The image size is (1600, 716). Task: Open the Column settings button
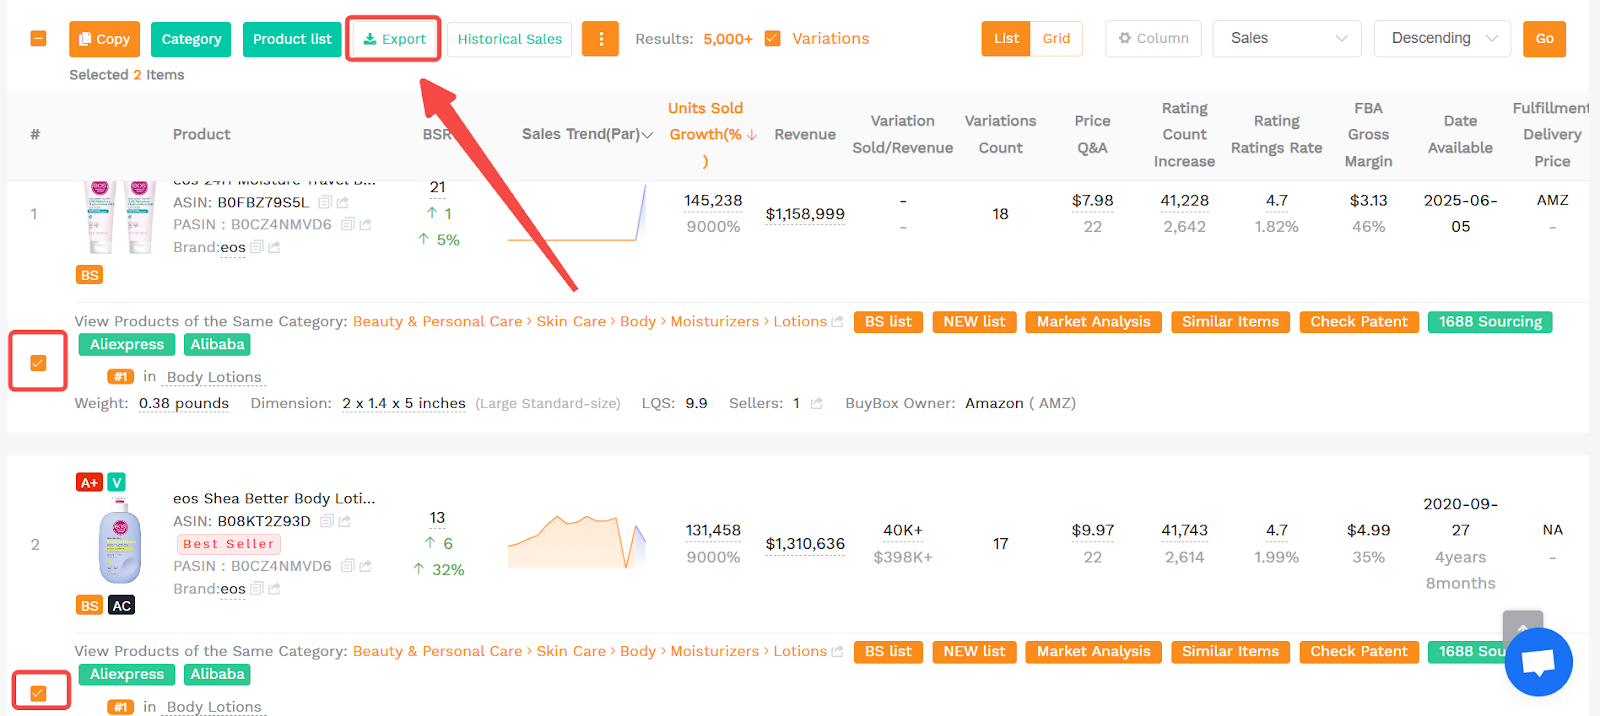(x=1153, y=38)
